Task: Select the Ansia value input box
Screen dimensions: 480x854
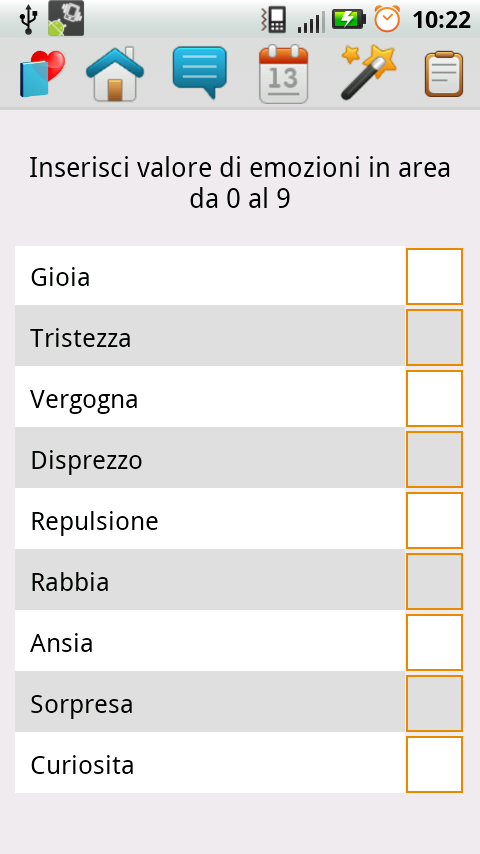Action: point(434,642)
